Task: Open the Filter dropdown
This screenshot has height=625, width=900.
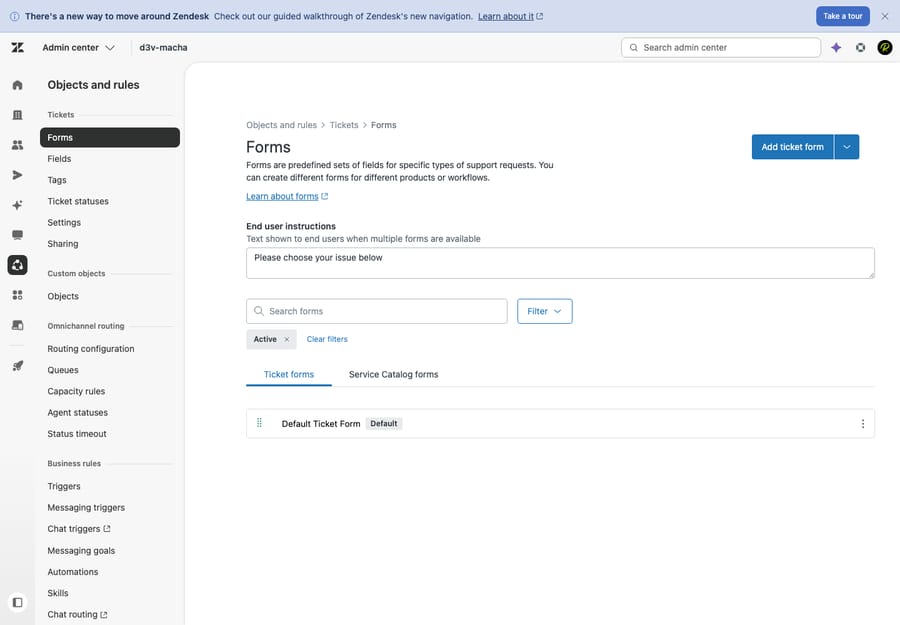Action: pos(544,311)
